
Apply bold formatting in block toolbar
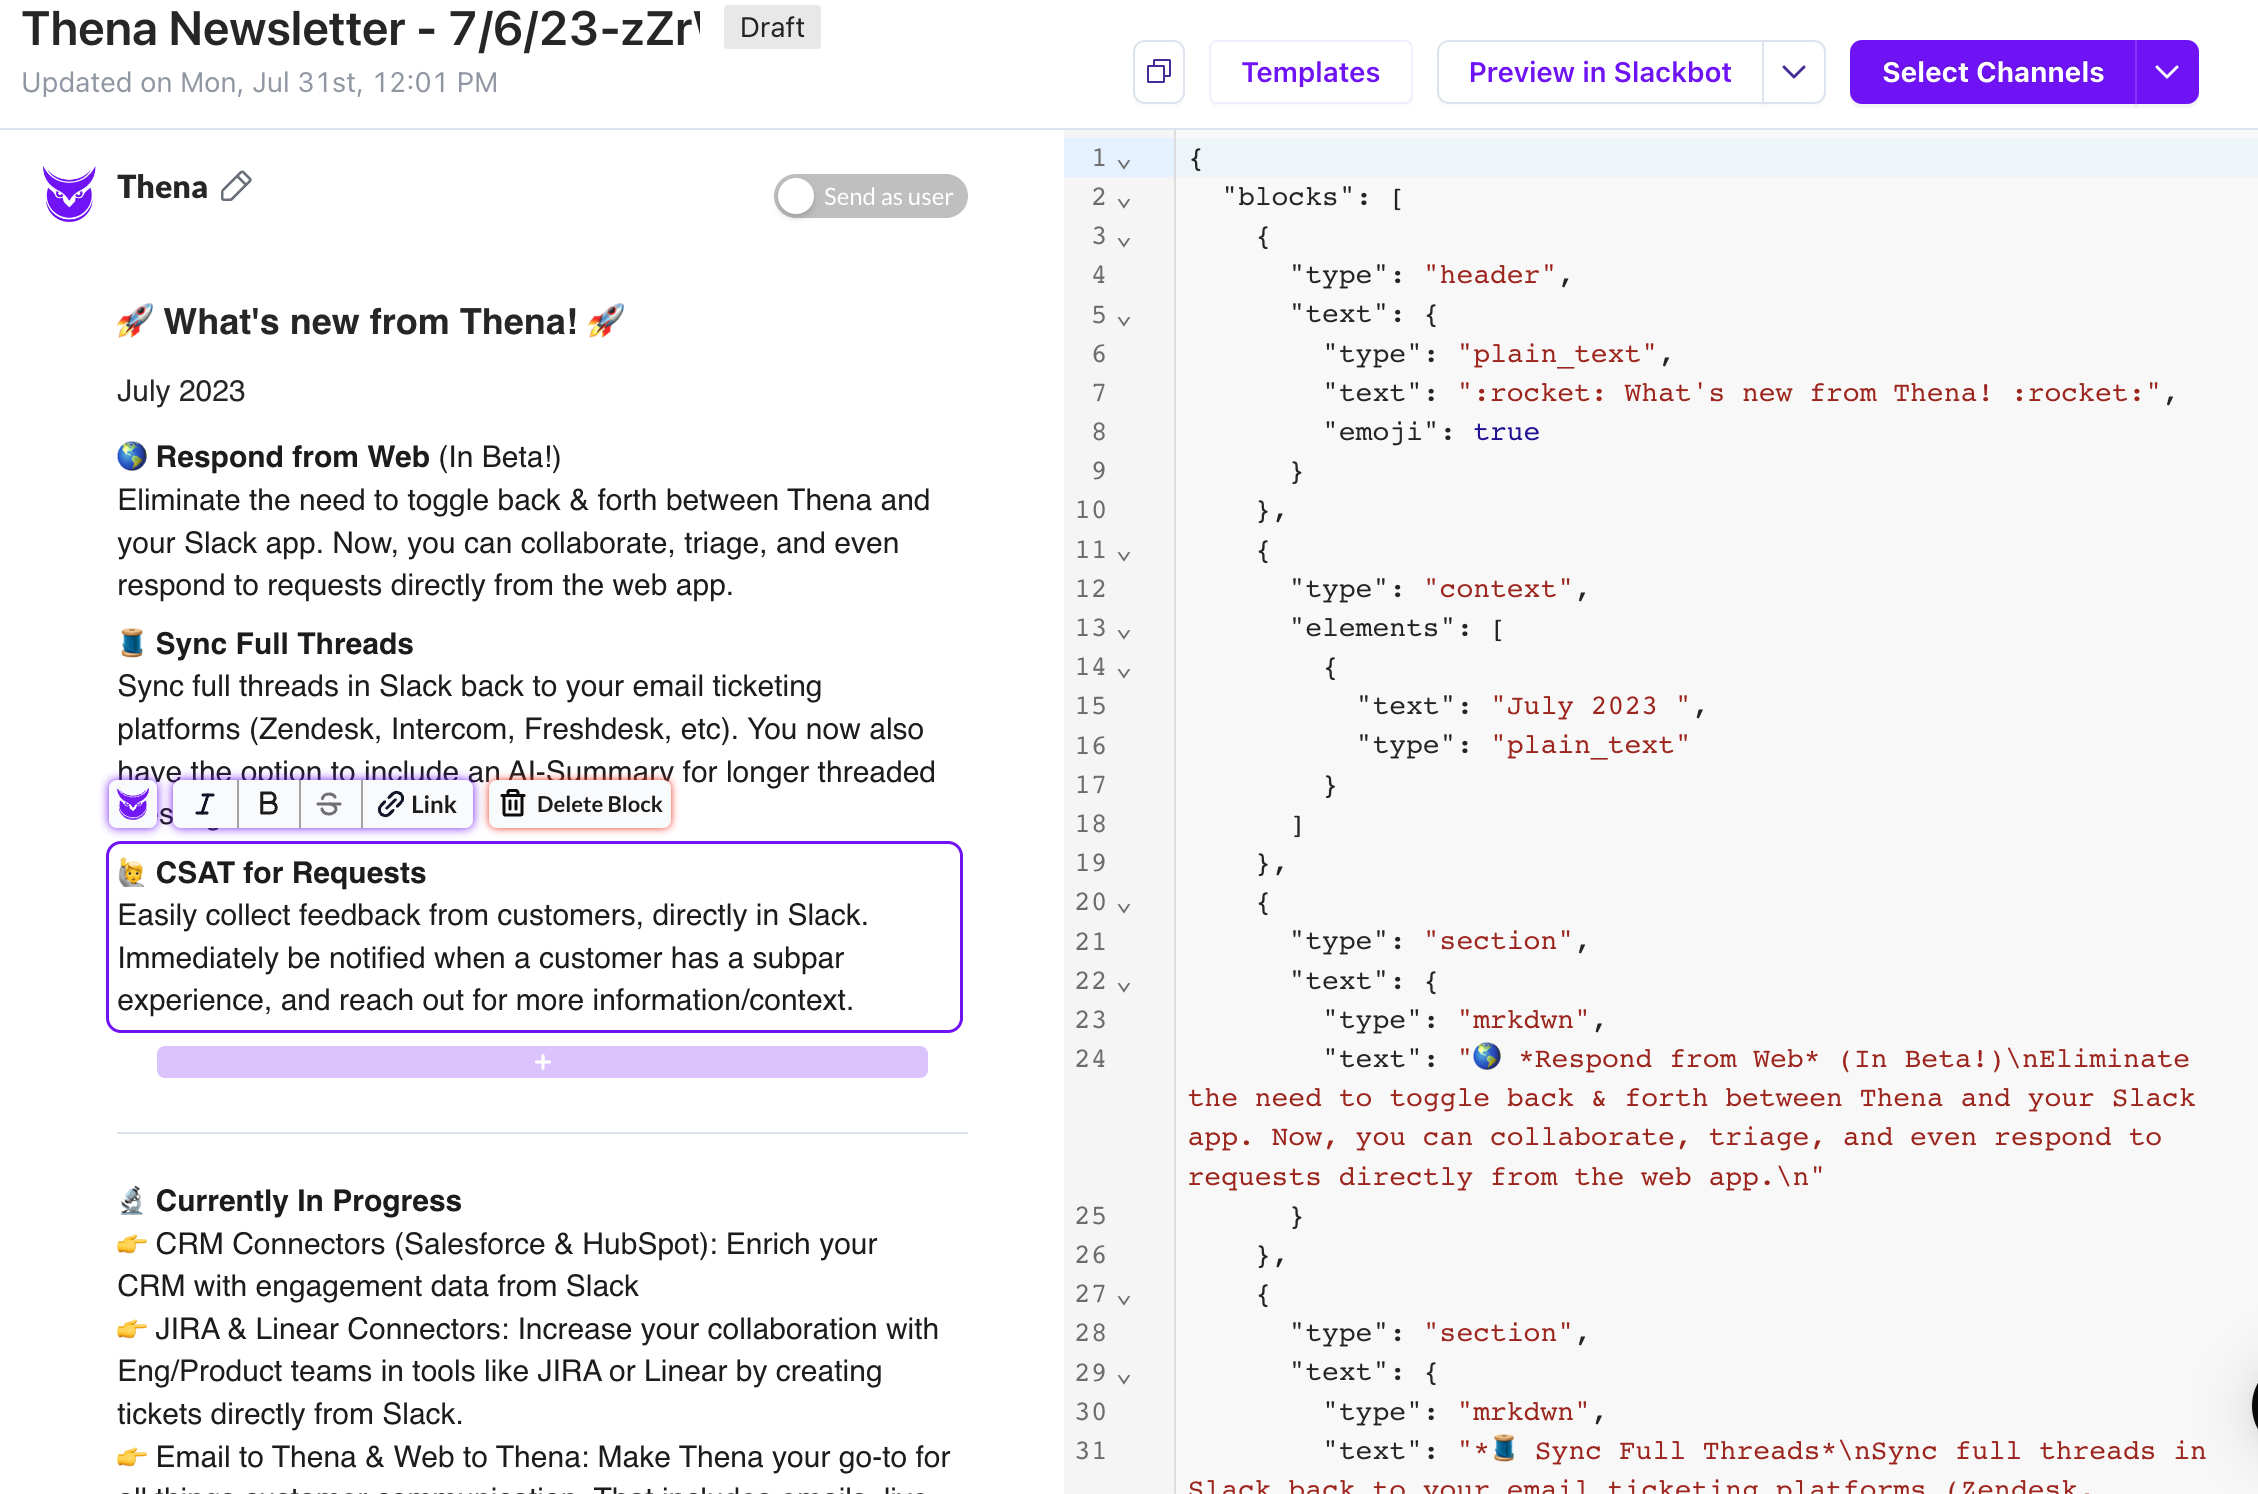point(268,804)
